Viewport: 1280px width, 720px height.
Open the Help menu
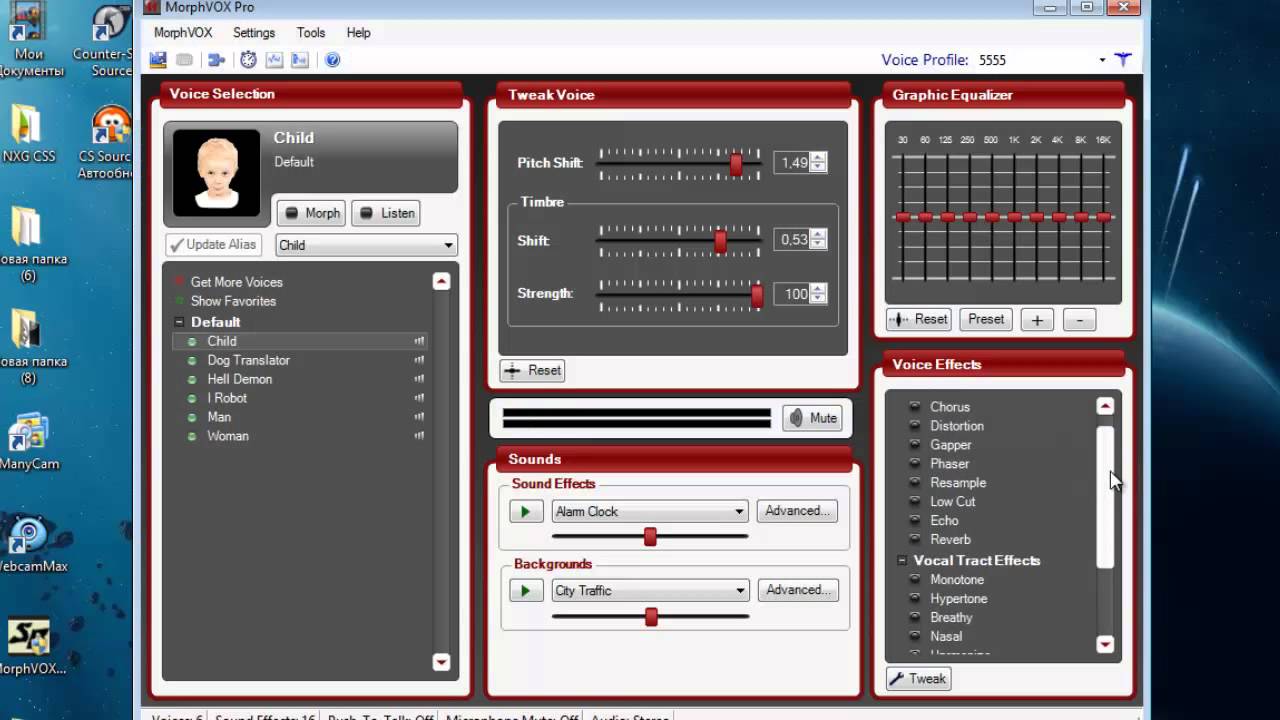pyautogui.click(x=358, y=33)
